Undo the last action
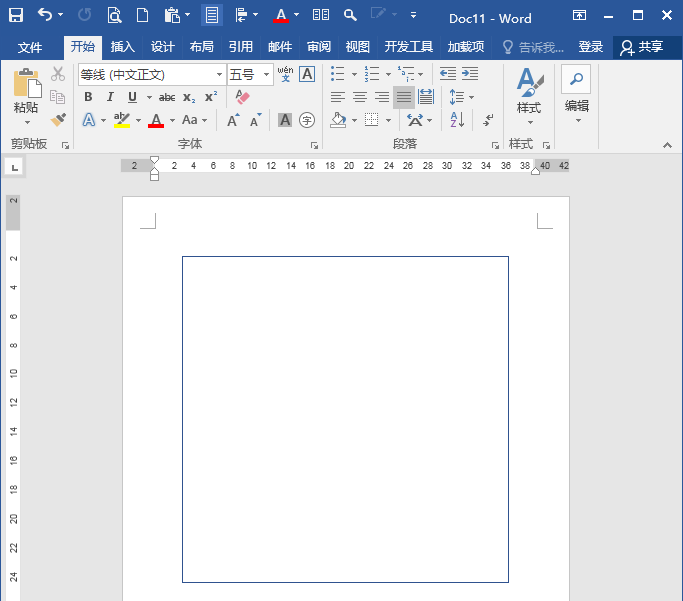This screenshot has height=601, width=683. click(45, 15)
